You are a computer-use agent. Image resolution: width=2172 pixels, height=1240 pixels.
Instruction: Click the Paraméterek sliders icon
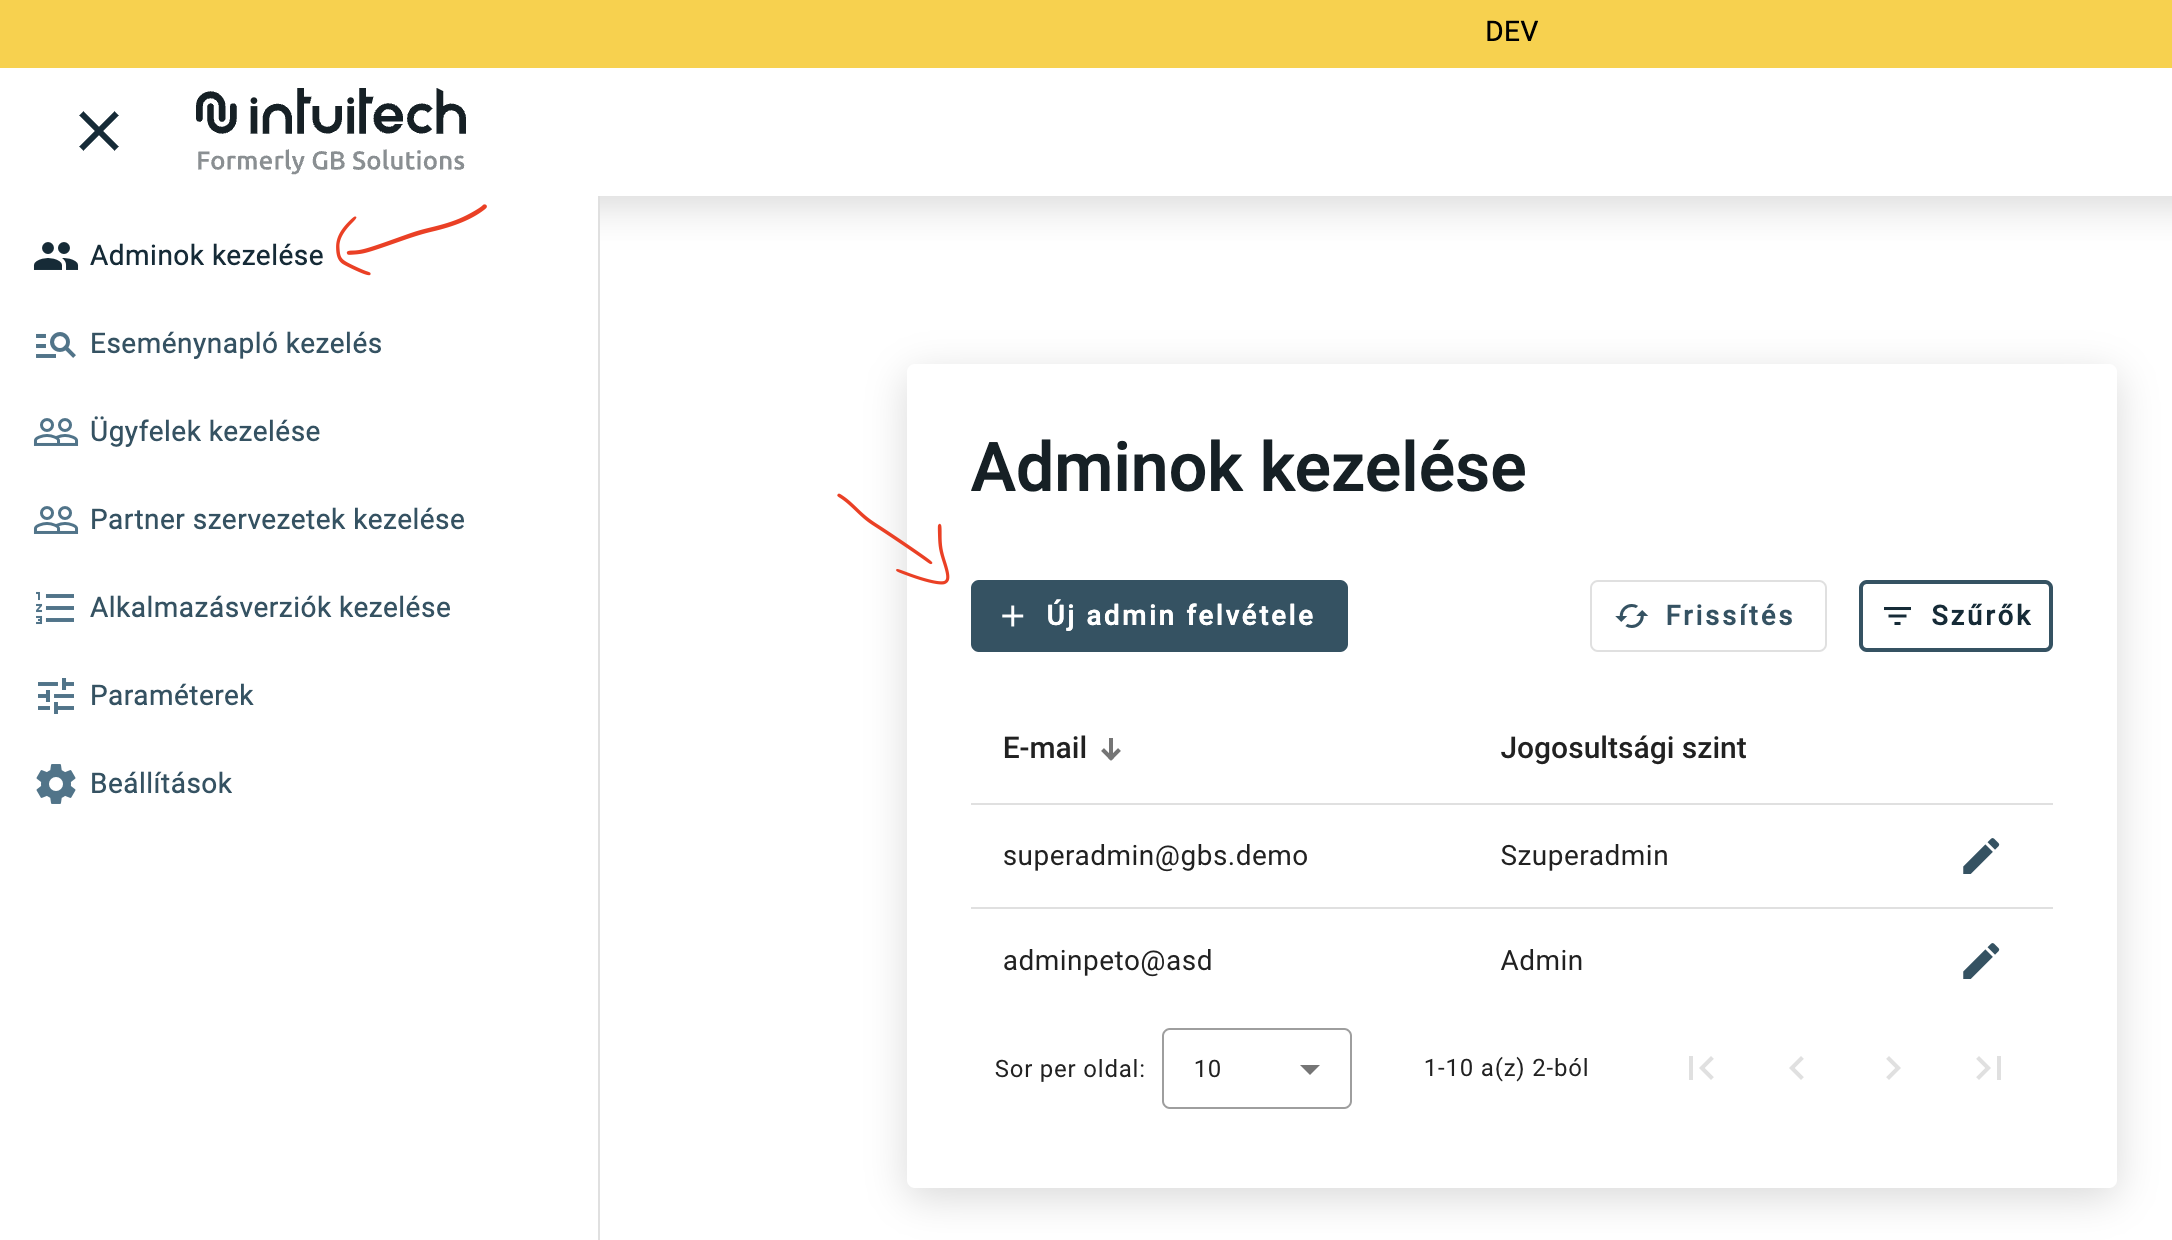(55, 695)
